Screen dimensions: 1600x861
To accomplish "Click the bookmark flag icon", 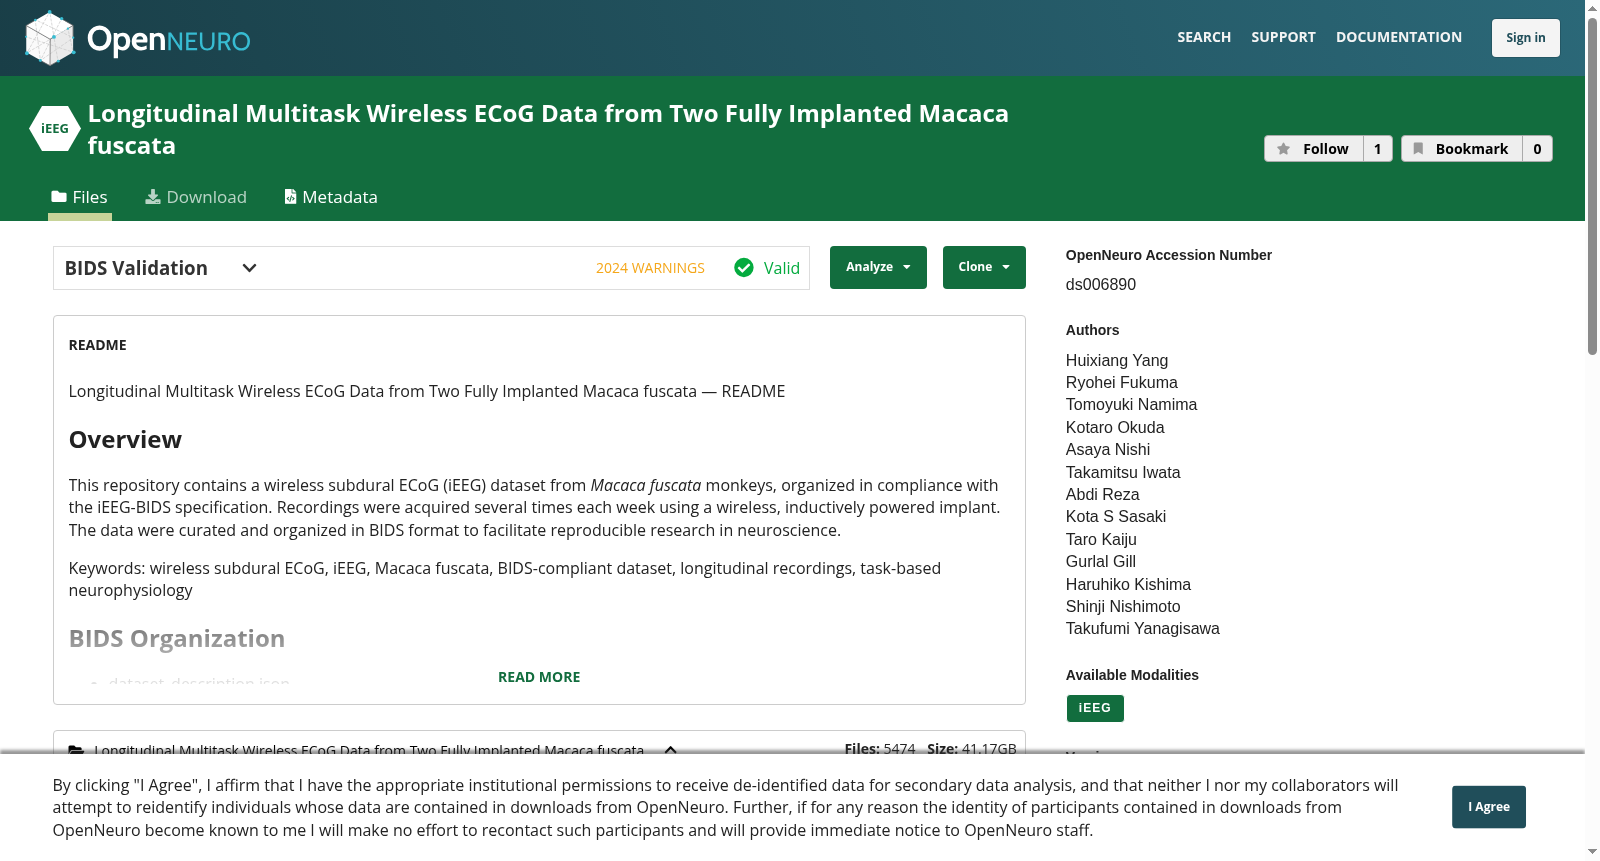I will [1418, 149].
